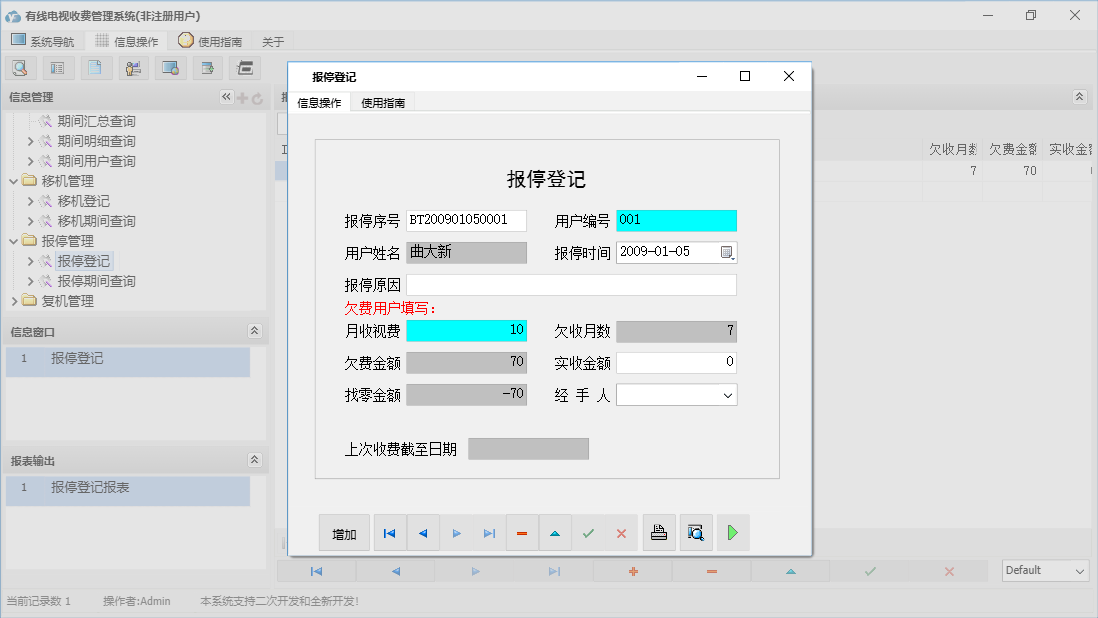Click the 增加 button to add a record
The height and width of the screenshot is (618, 1098).
[x=344, y=532]
